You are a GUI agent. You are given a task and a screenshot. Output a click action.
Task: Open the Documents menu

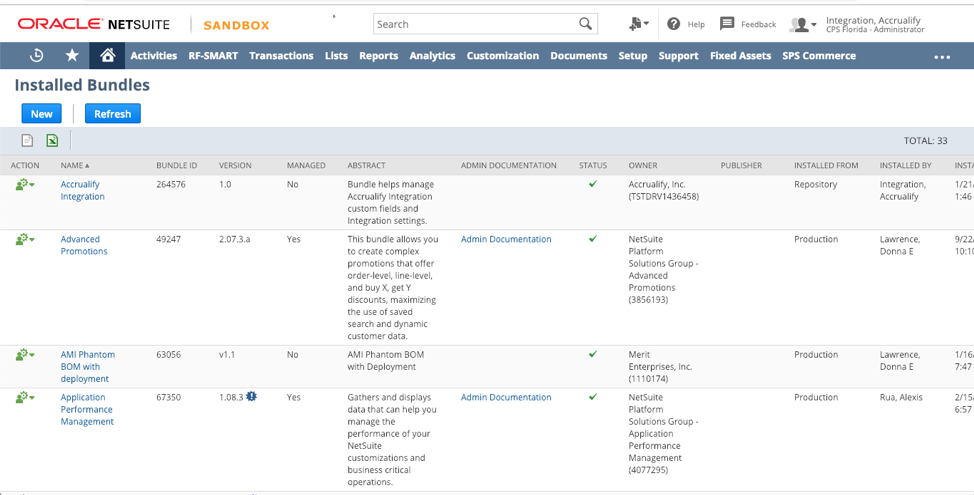[x=578, y=55]
